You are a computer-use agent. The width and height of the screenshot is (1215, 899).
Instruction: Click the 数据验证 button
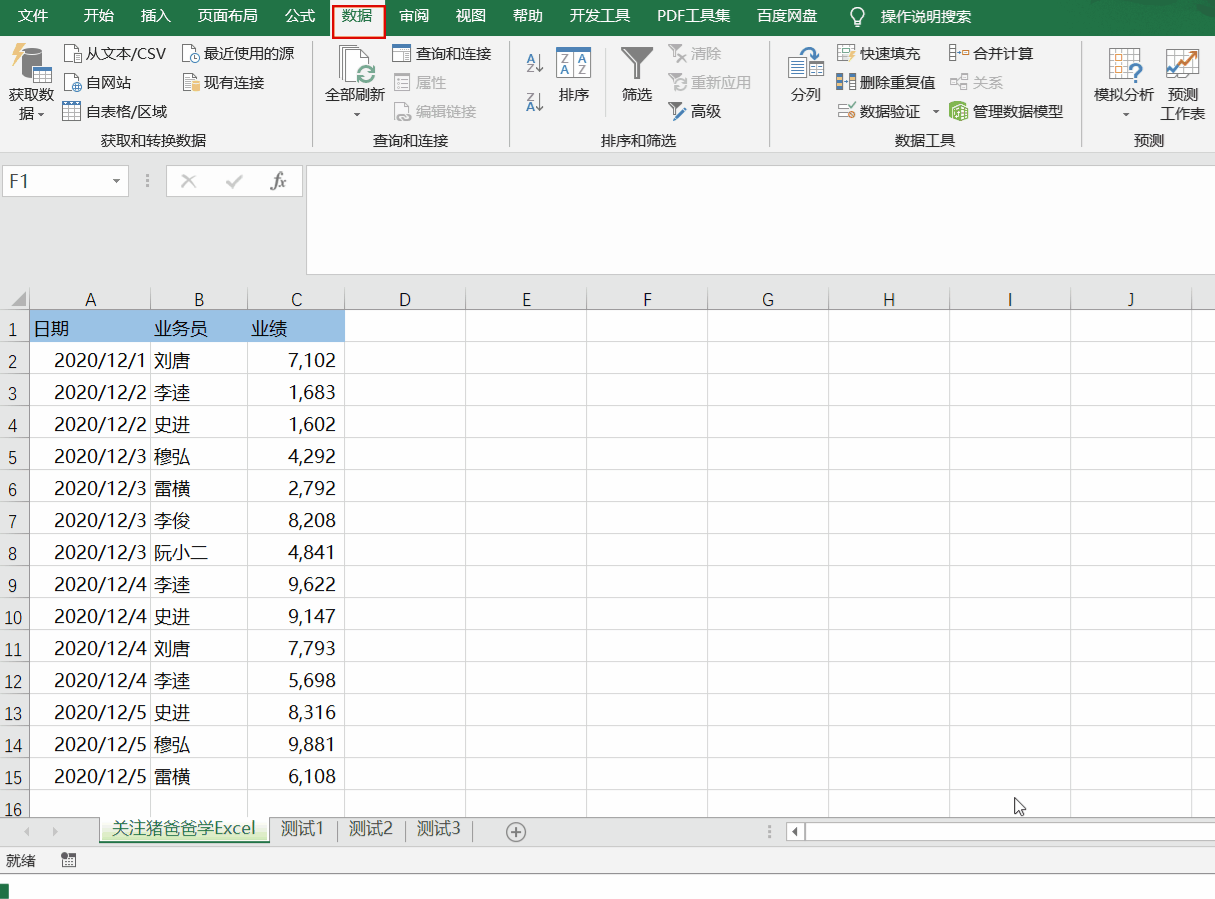click(879, 111)
